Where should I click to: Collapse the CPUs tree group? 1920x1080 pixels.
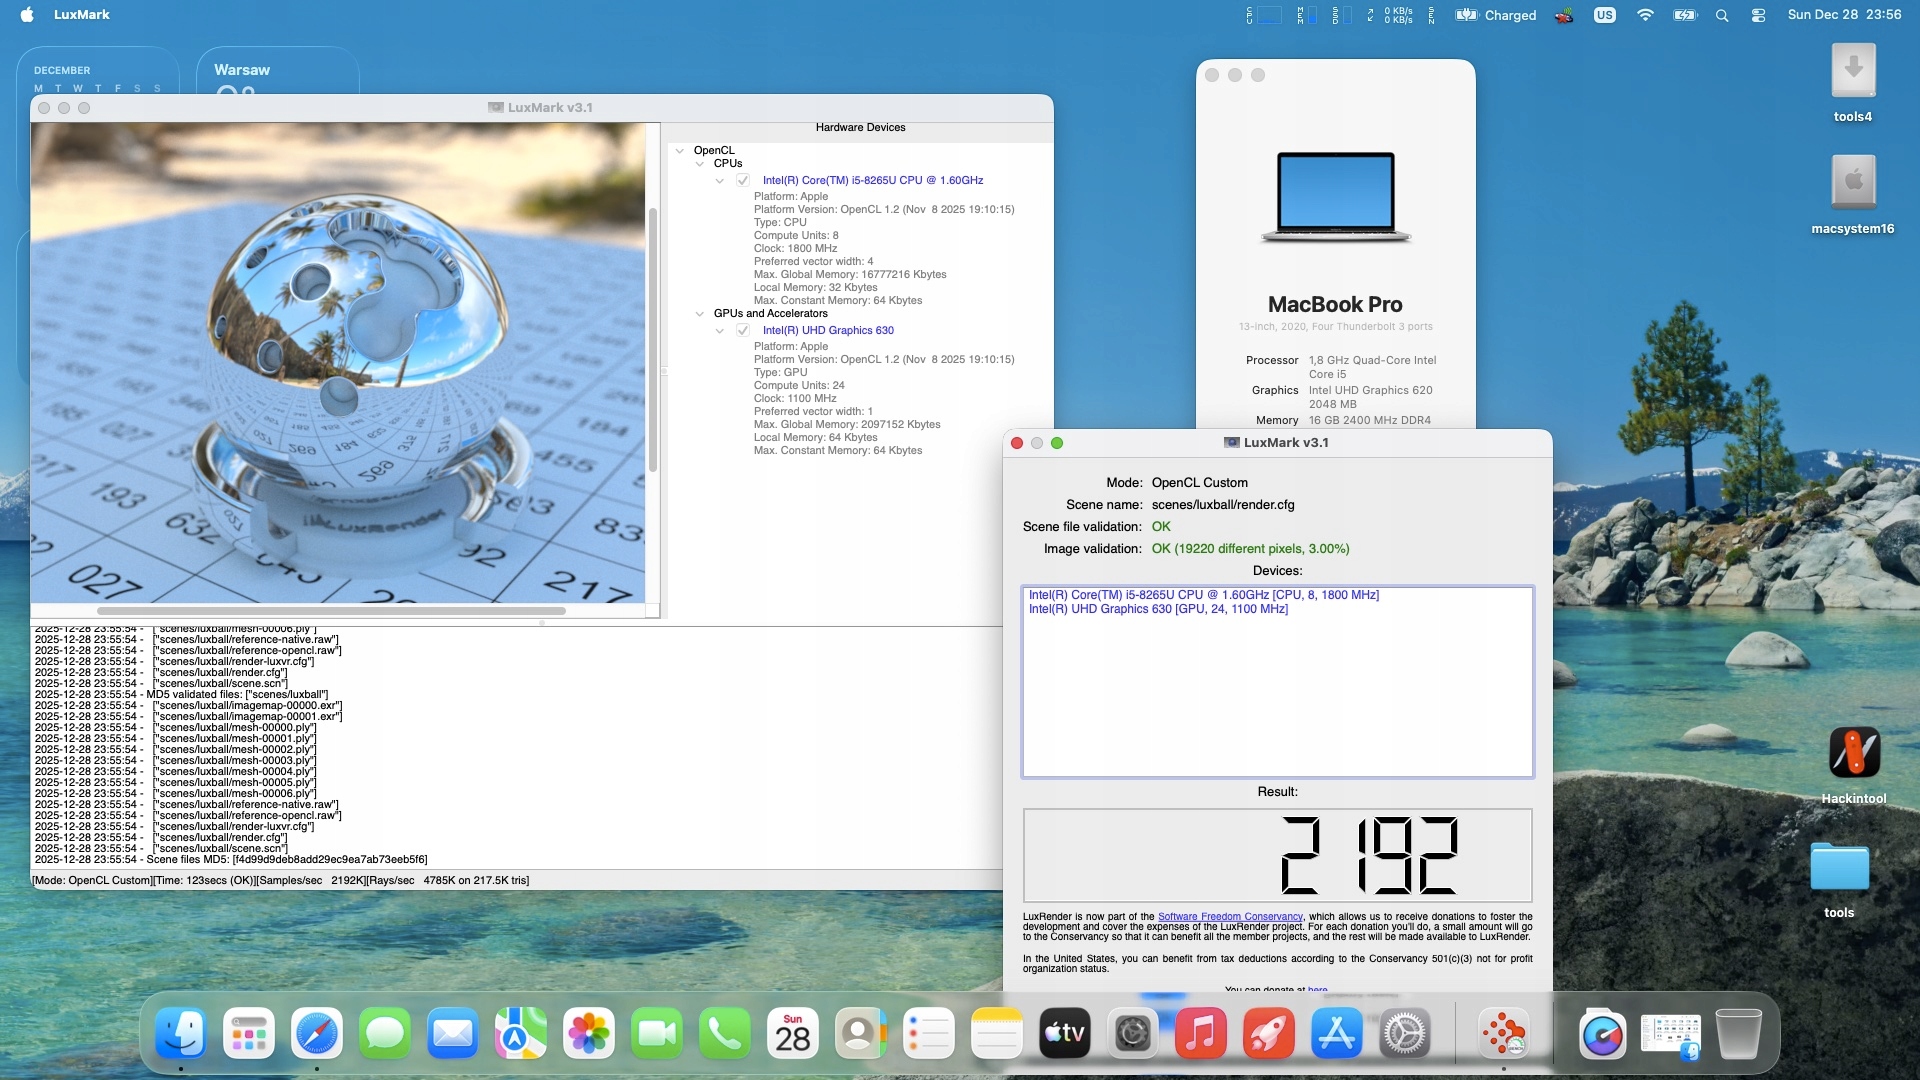tap(700, 164)
